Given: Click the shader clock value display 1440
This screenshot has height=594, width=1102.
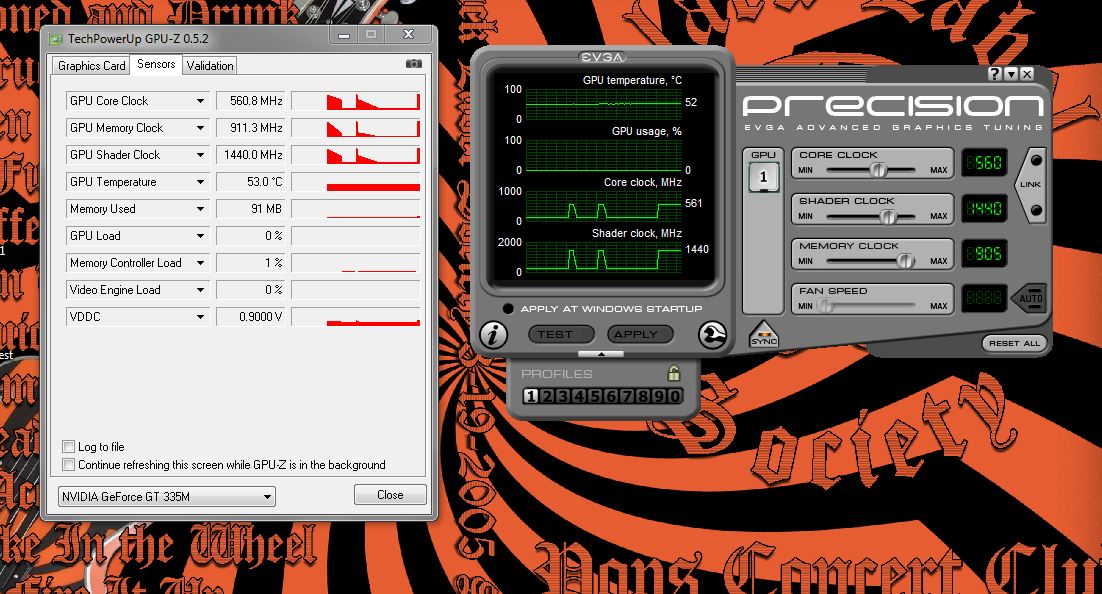Looking at the screenshot, I should (984, 208).
